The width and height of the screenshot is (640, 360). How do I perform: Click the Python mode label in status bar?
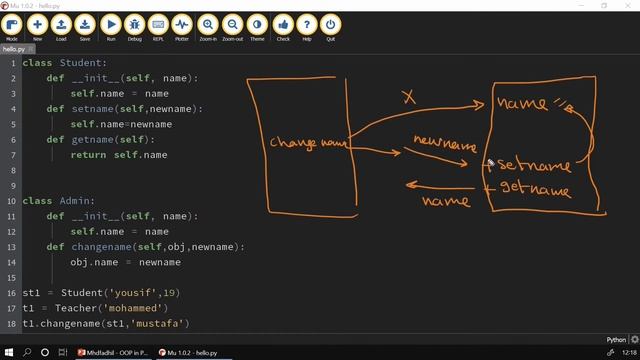616,340
